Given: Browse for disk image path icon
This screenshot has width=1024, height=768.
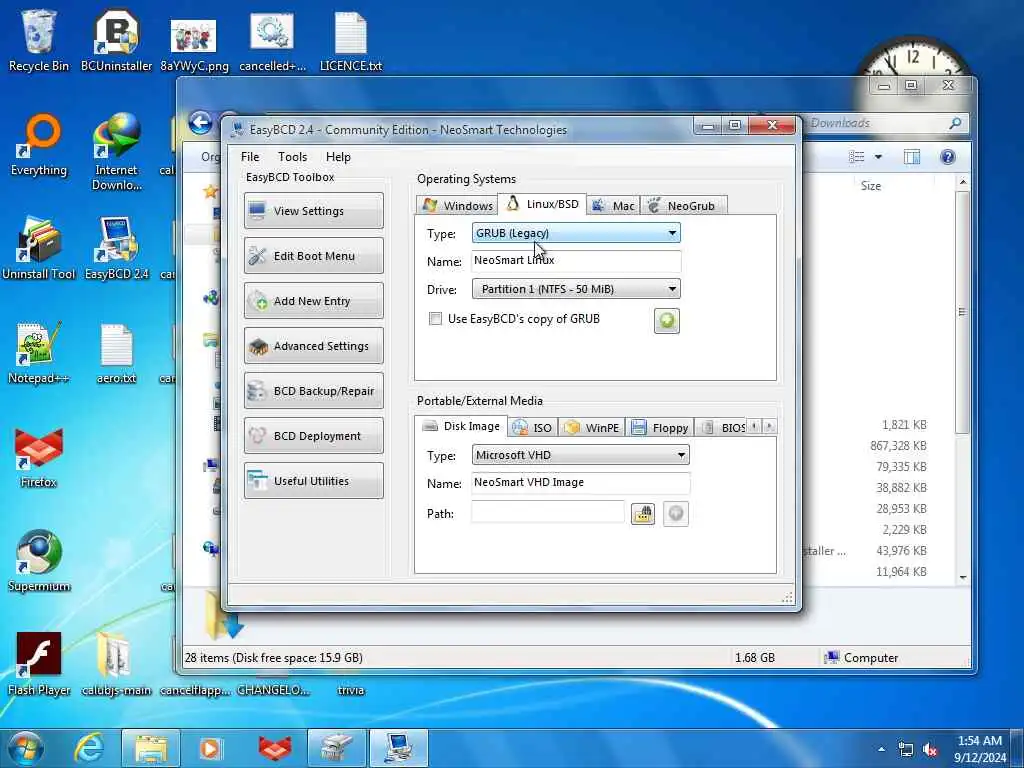Looking at the screenshot, I should click(643, 514).
